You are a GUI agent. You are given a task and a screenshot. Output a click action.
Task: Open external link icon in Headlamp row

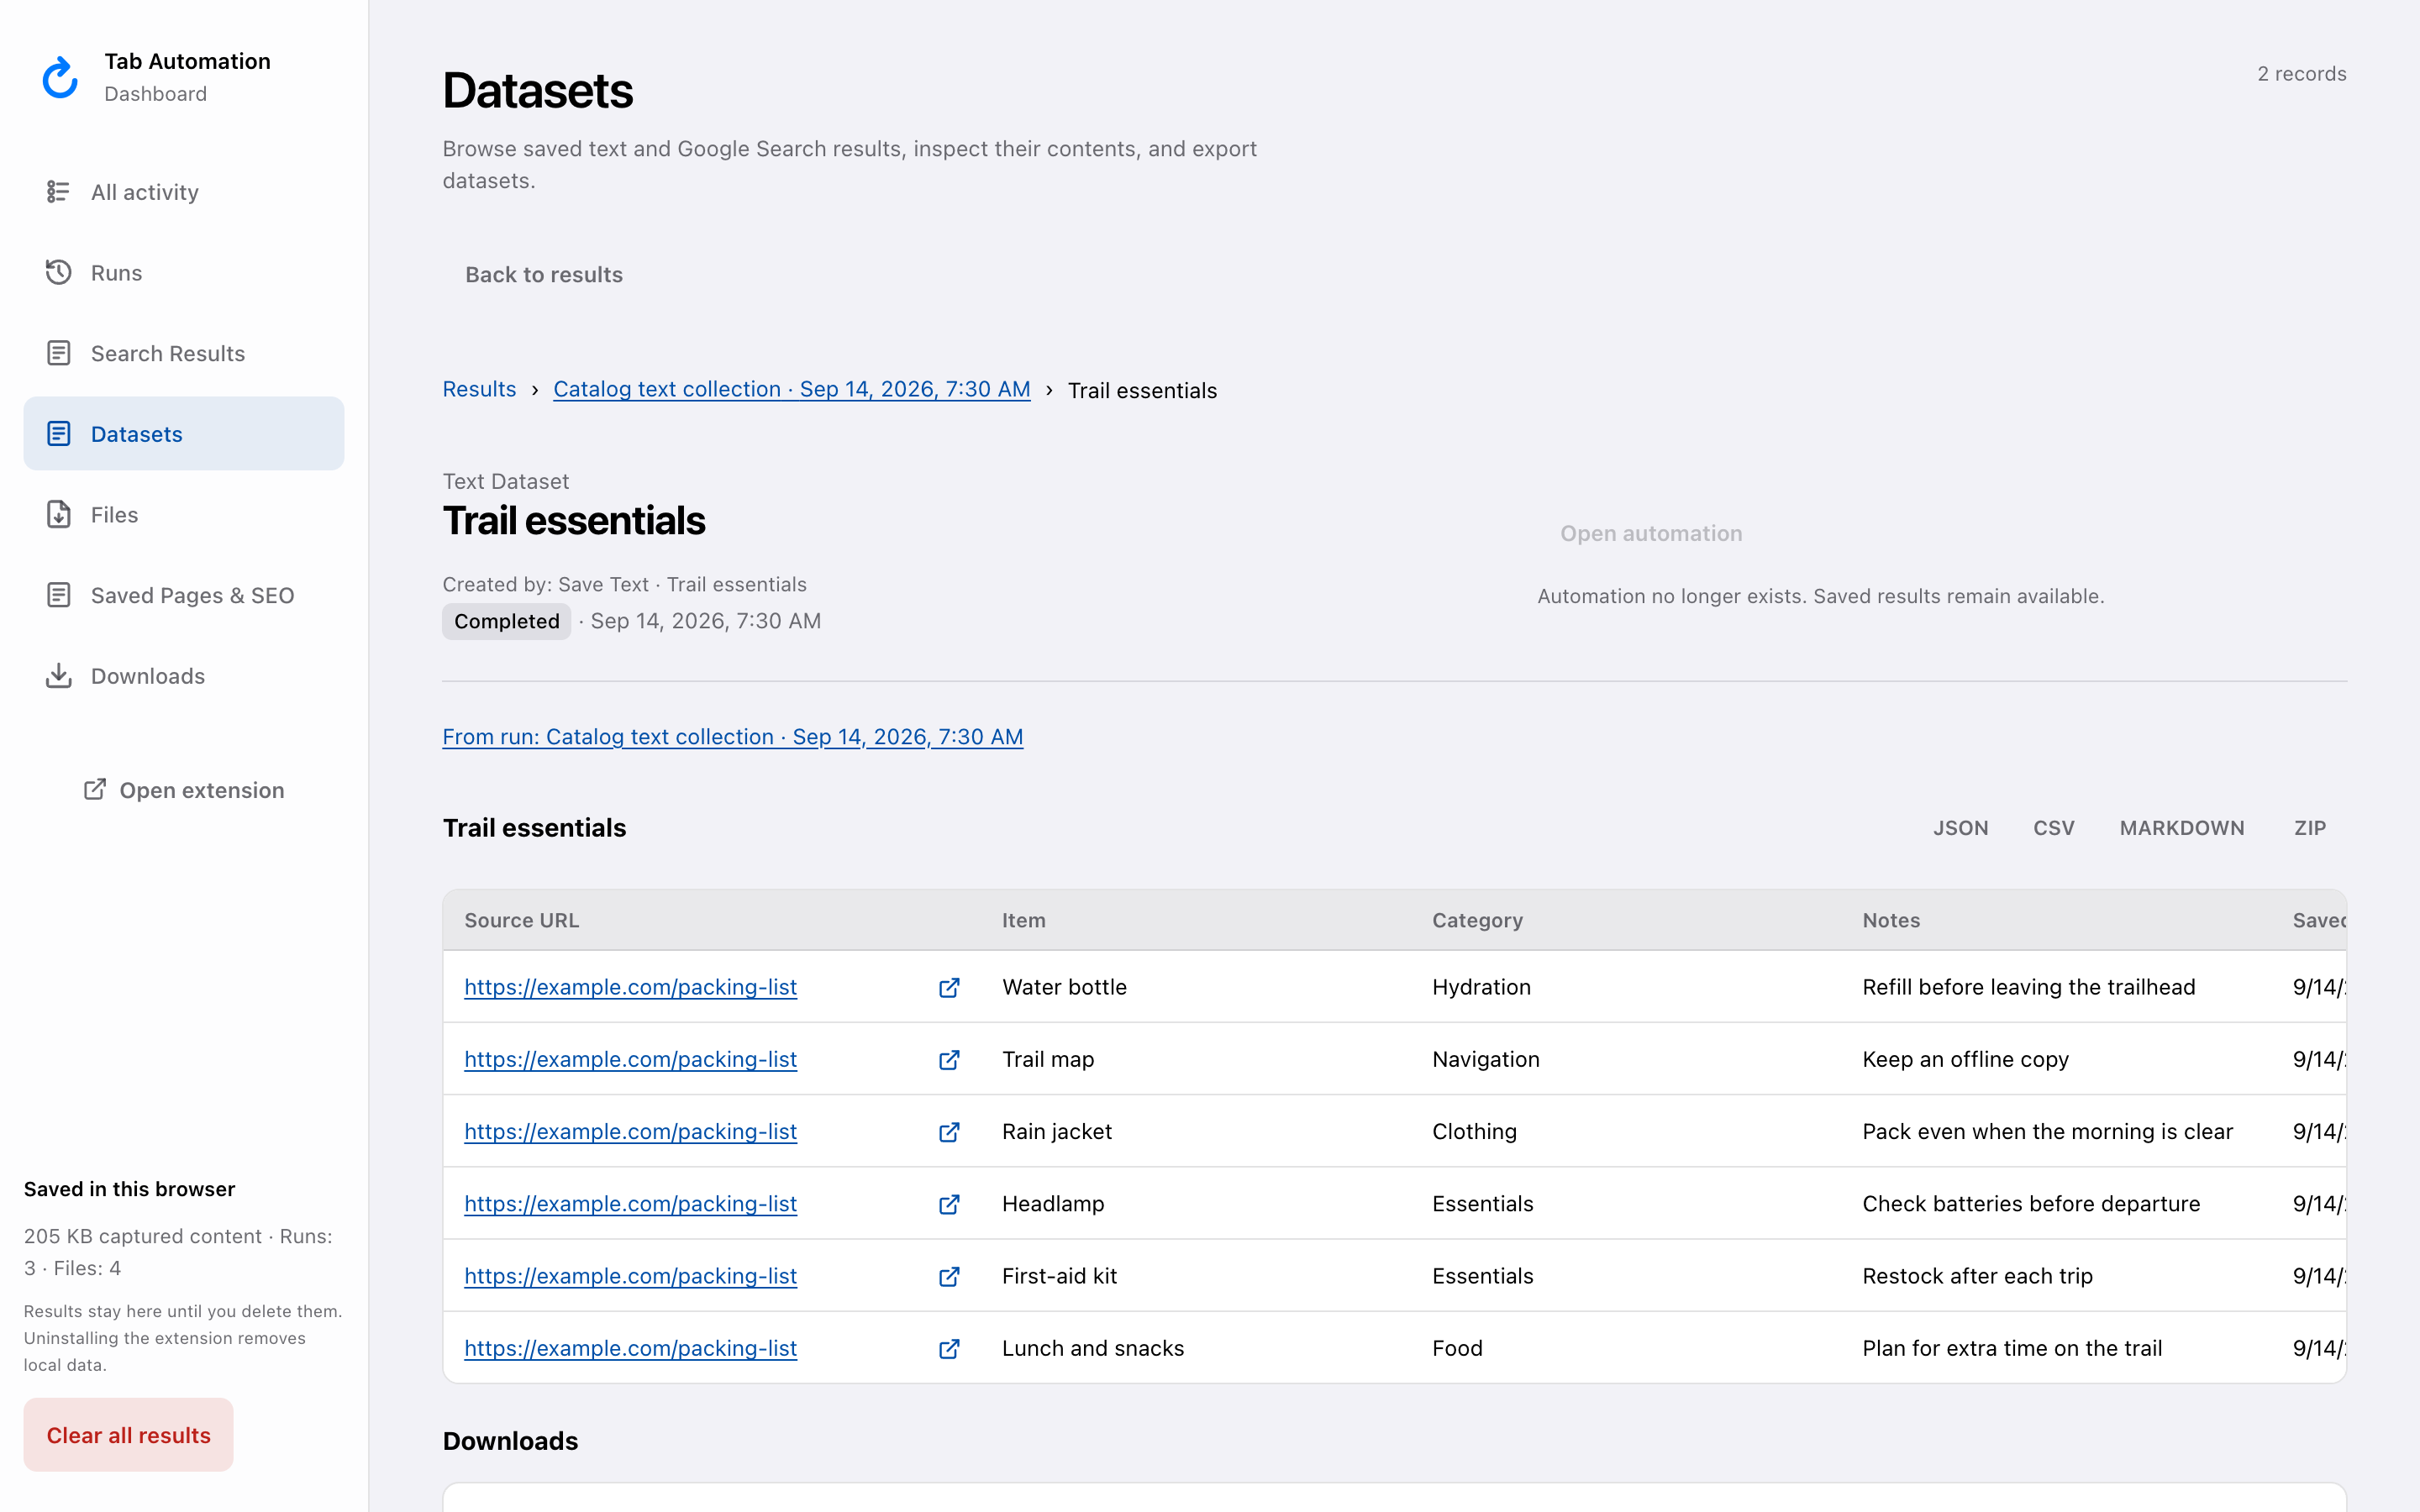click(949, 1204)
